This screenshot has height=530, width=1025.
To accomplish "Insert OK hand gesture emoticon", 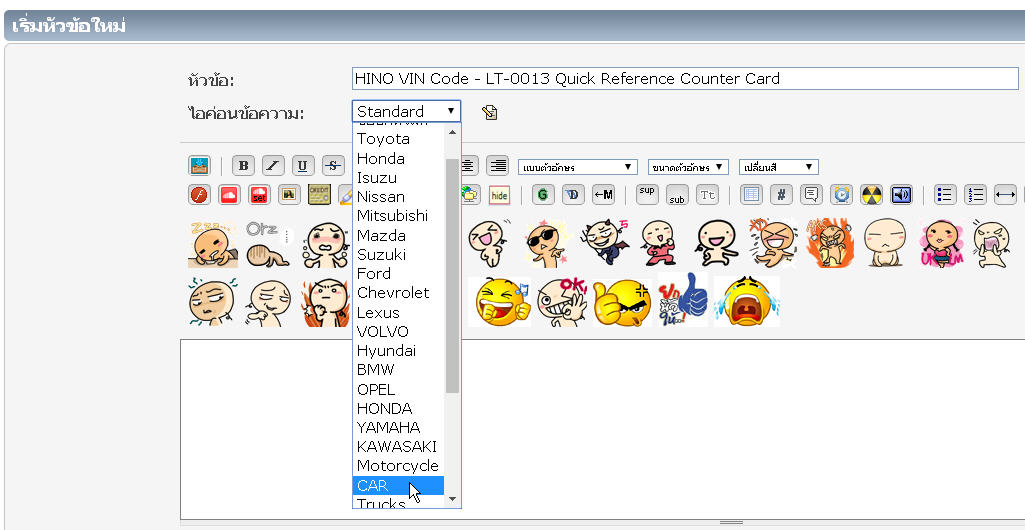I will click(562, 301).
